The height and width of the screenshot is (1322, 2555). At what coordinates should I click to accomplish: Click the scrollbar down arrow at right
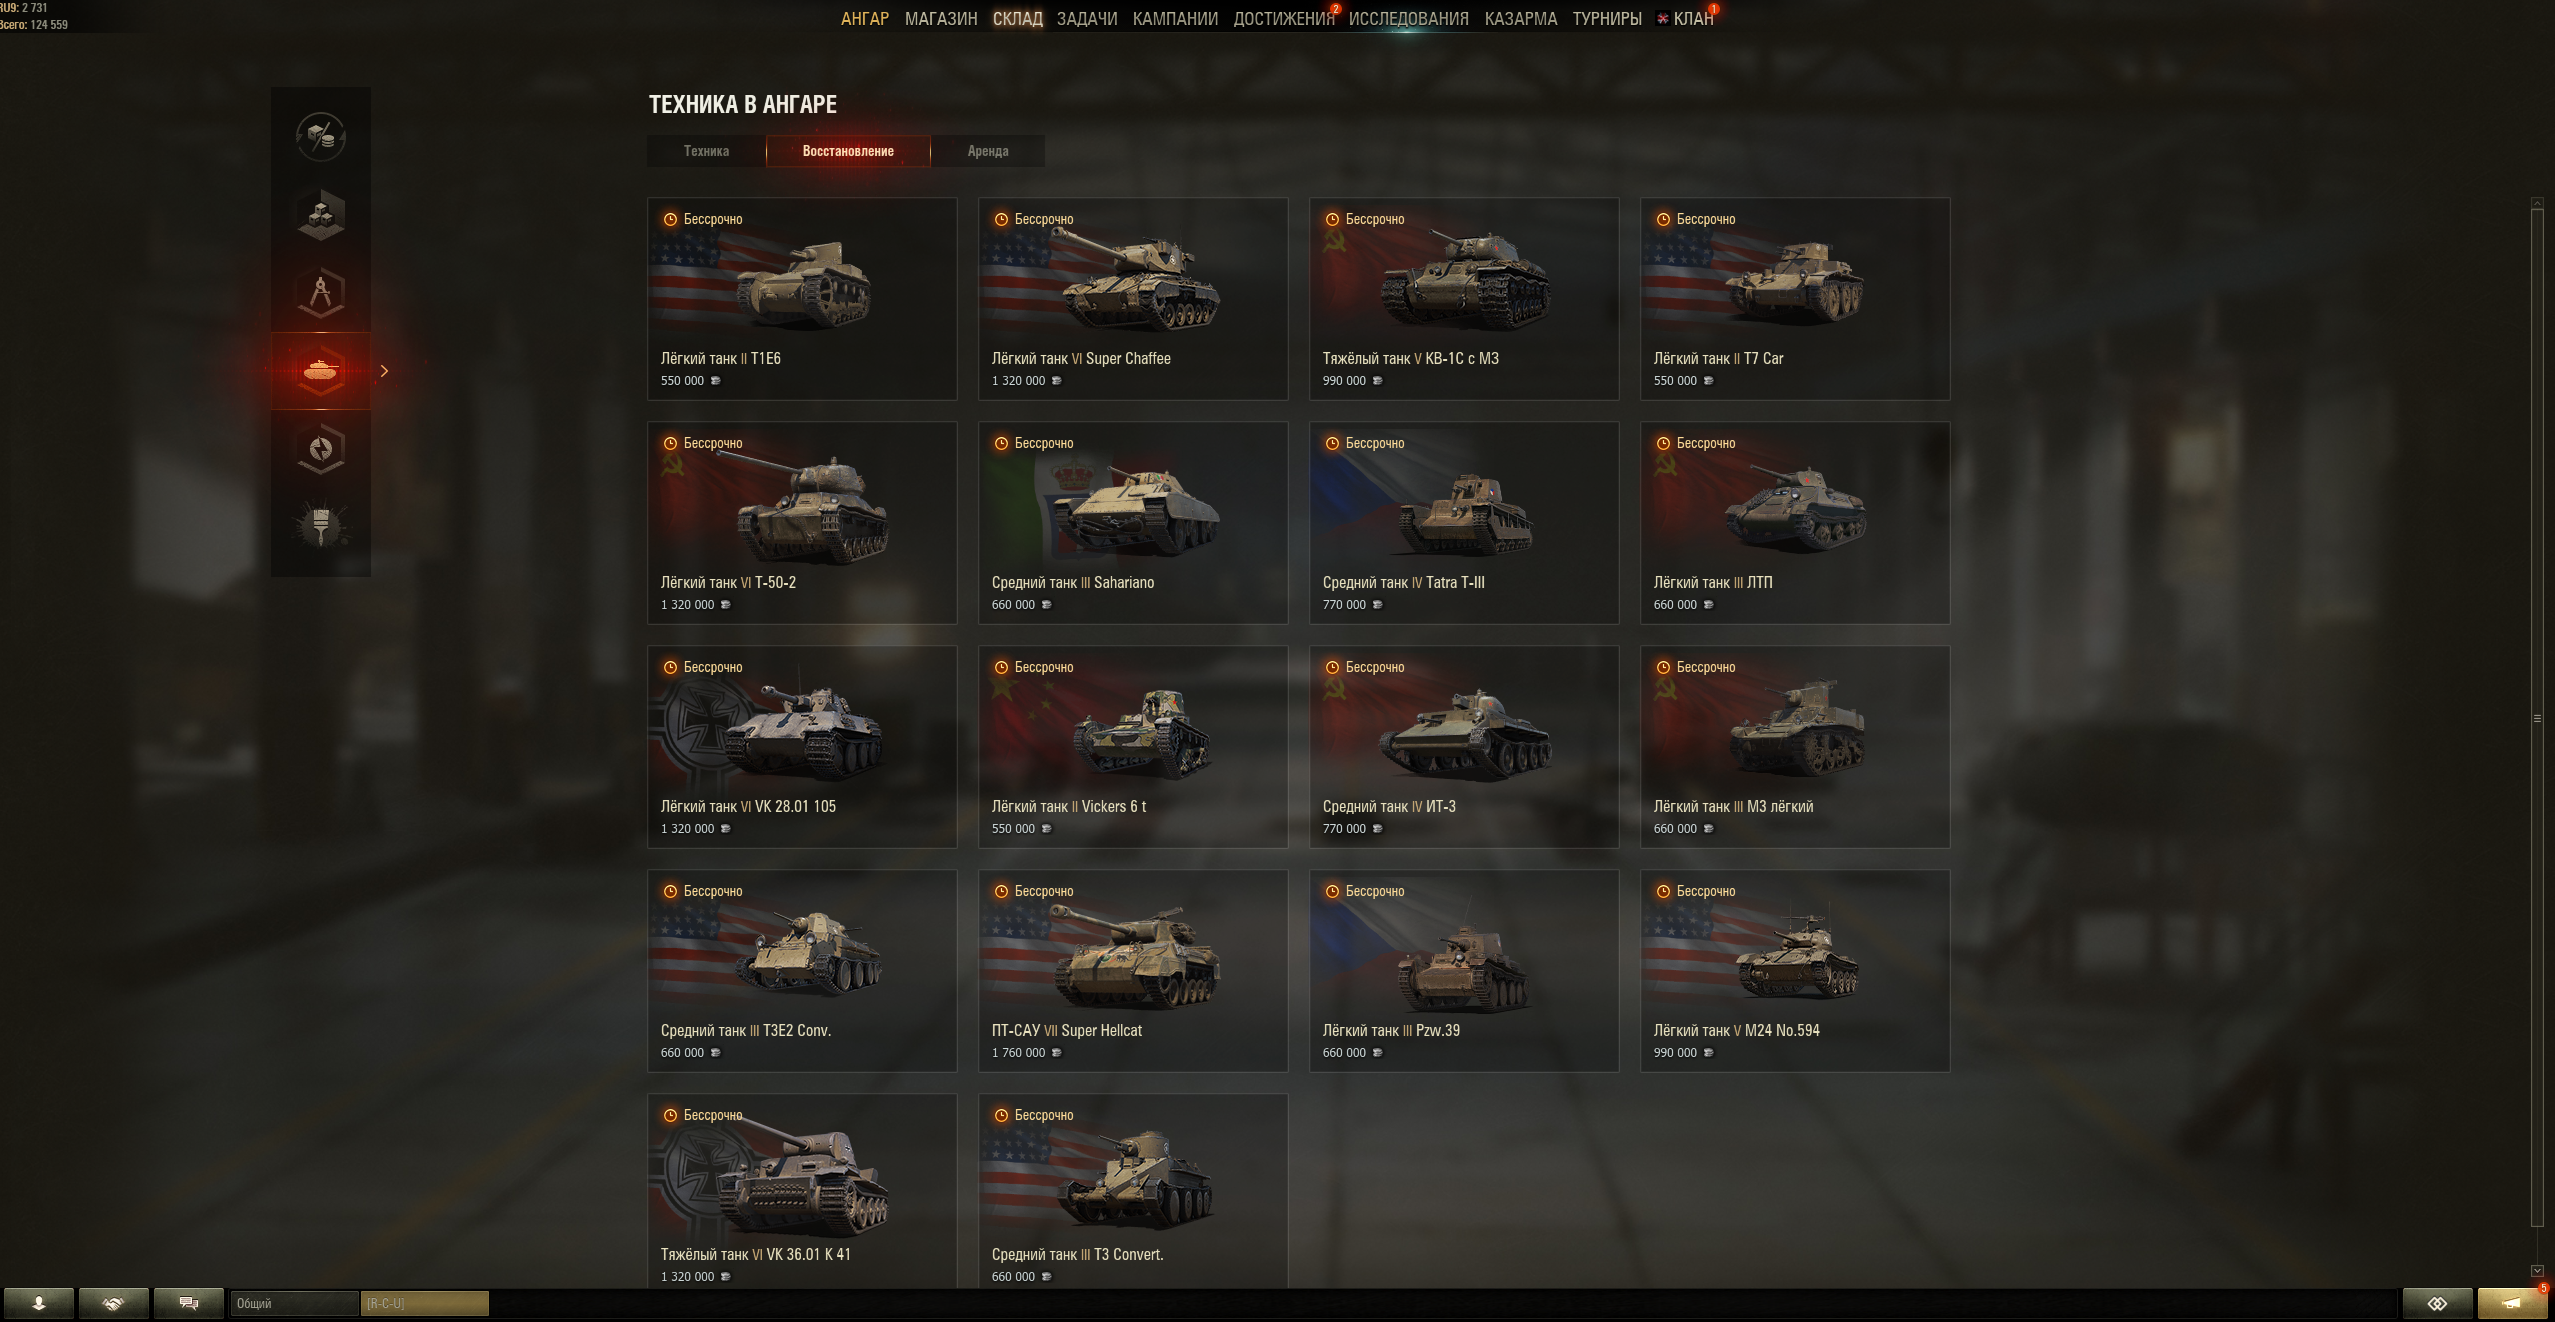2537,1271
